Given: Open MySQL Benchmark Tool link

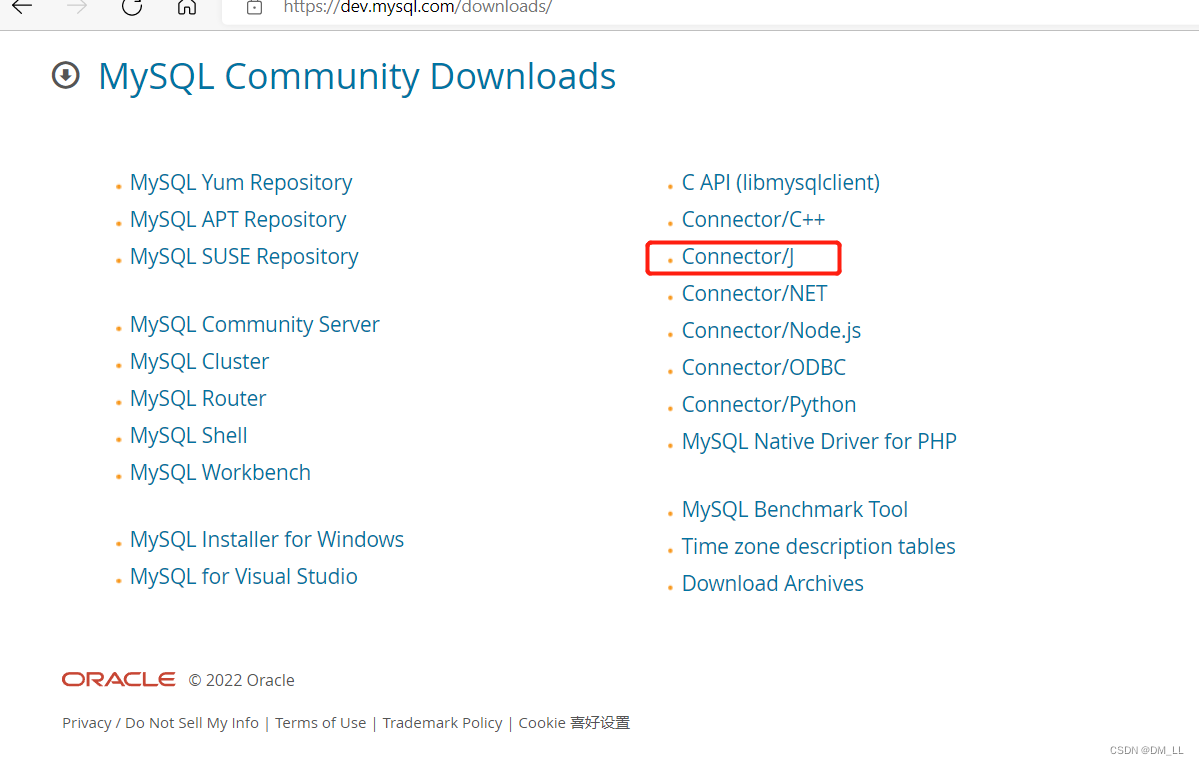Looking at the screenshot, I should tap(794, 509).
